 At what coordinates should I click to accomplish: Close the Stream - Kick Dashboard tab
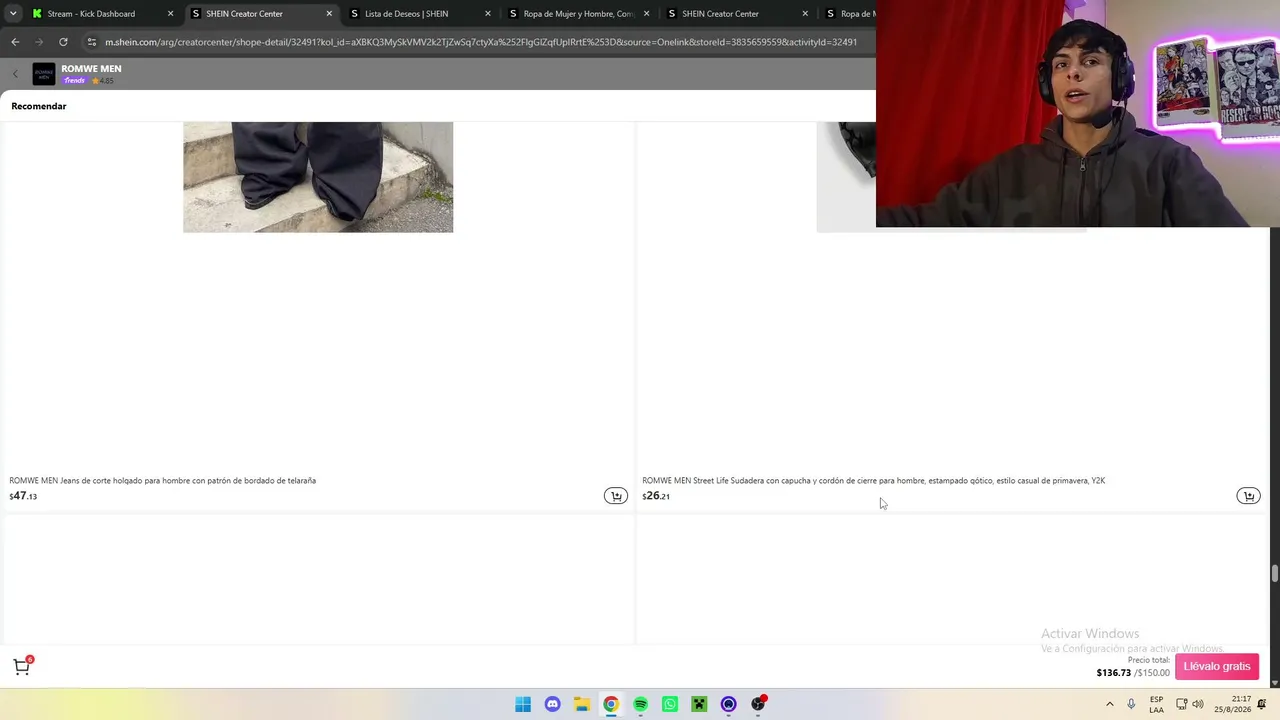tap(170, 14)
